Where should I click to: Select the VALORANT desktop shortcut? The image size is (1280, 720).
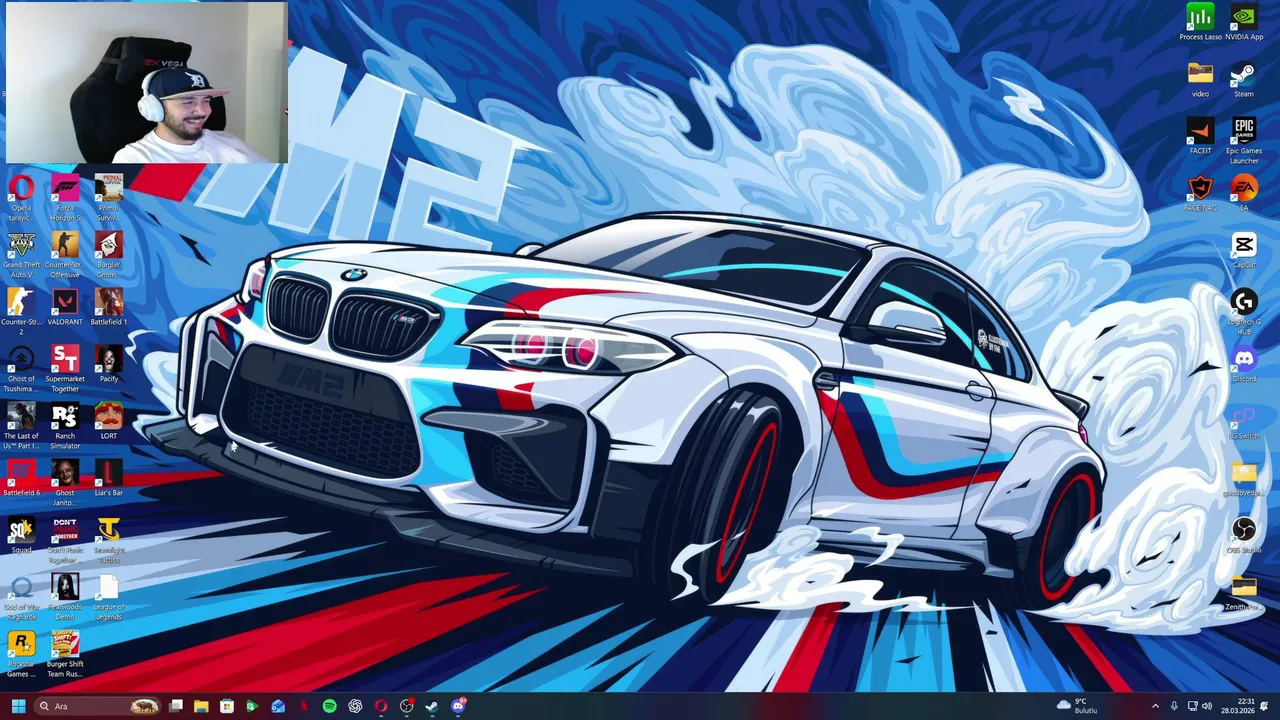point(65,307)
